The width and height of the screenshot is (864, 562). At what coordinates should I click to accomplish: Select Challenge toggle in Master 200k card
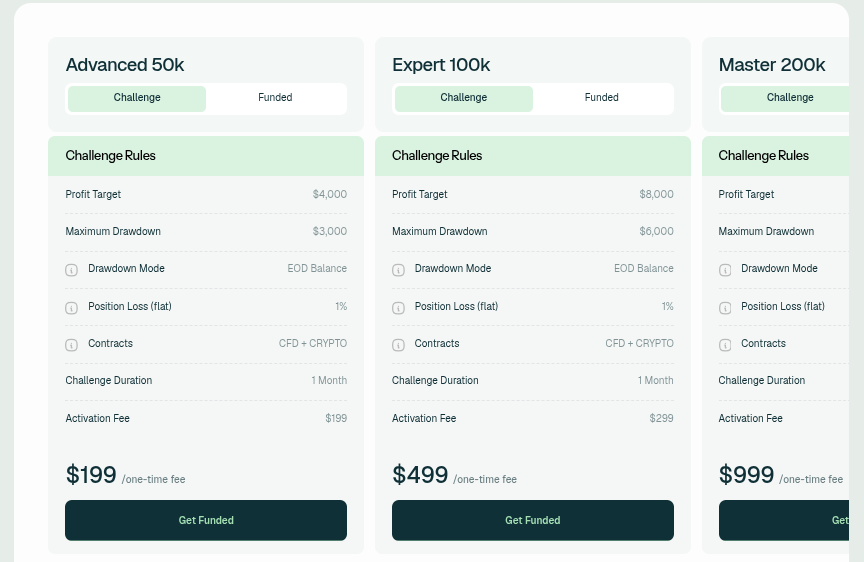785,99
